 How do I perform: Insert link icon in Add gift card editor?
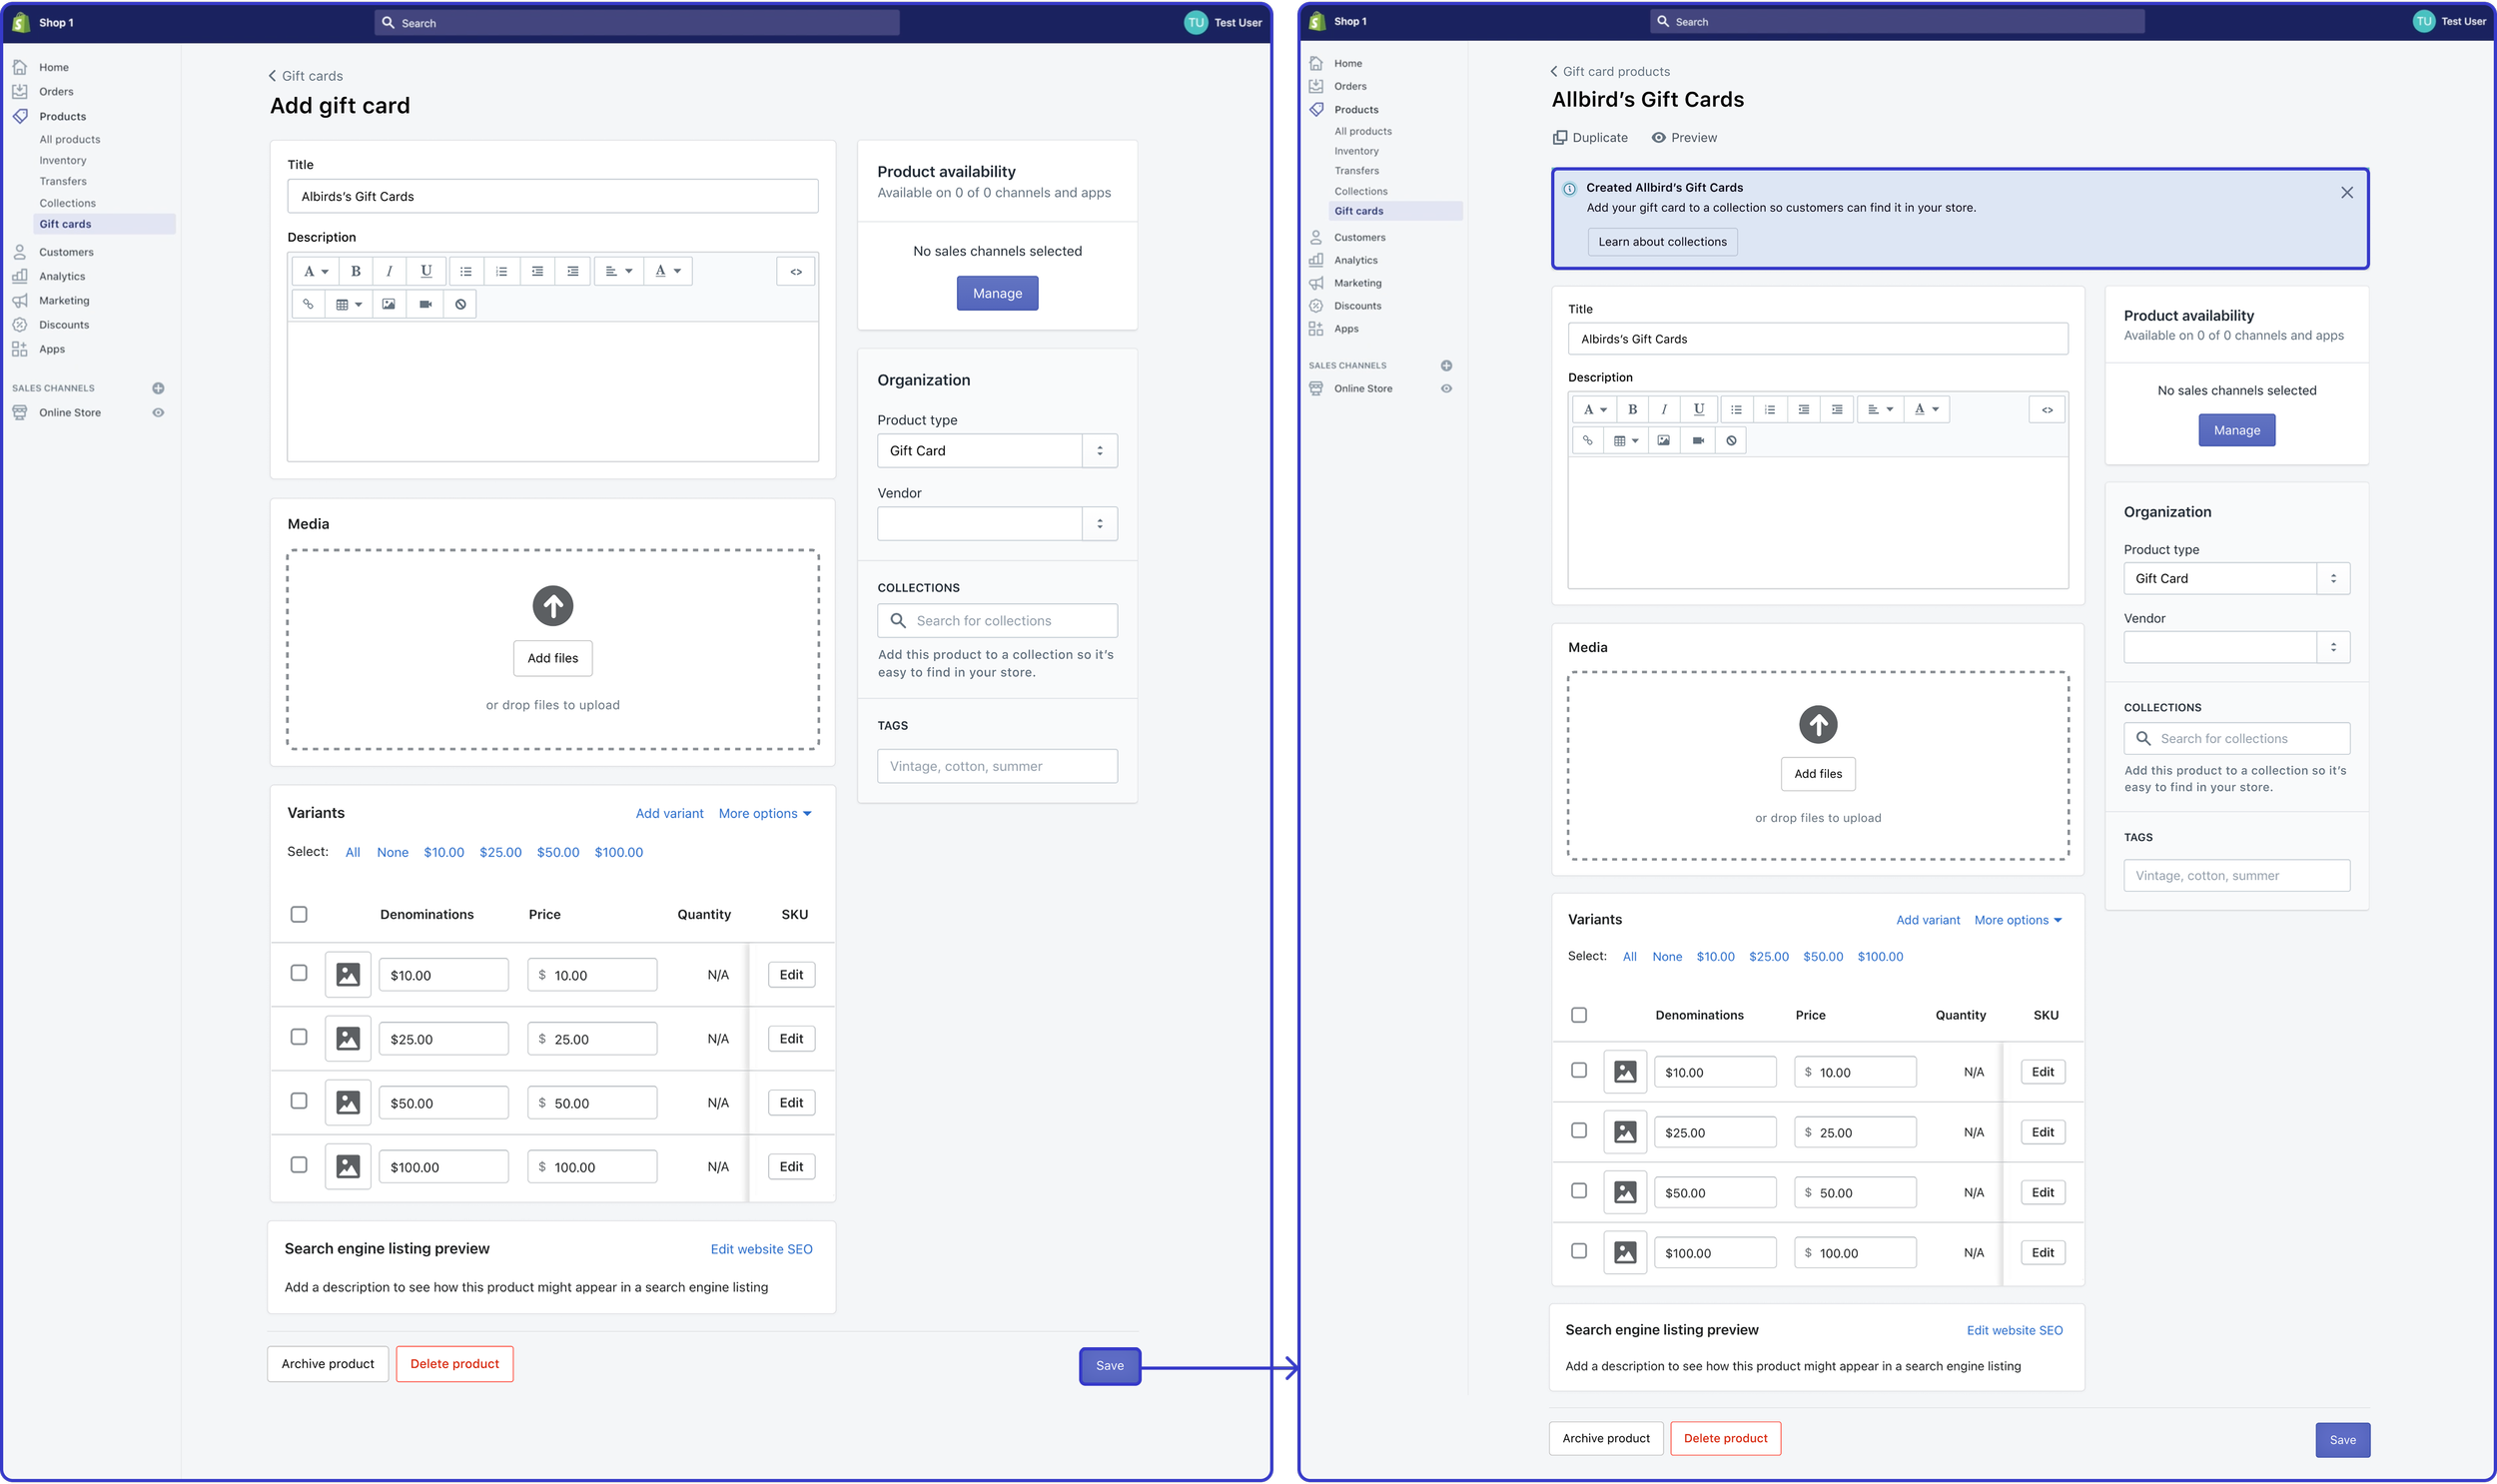[x=308, y=304]
